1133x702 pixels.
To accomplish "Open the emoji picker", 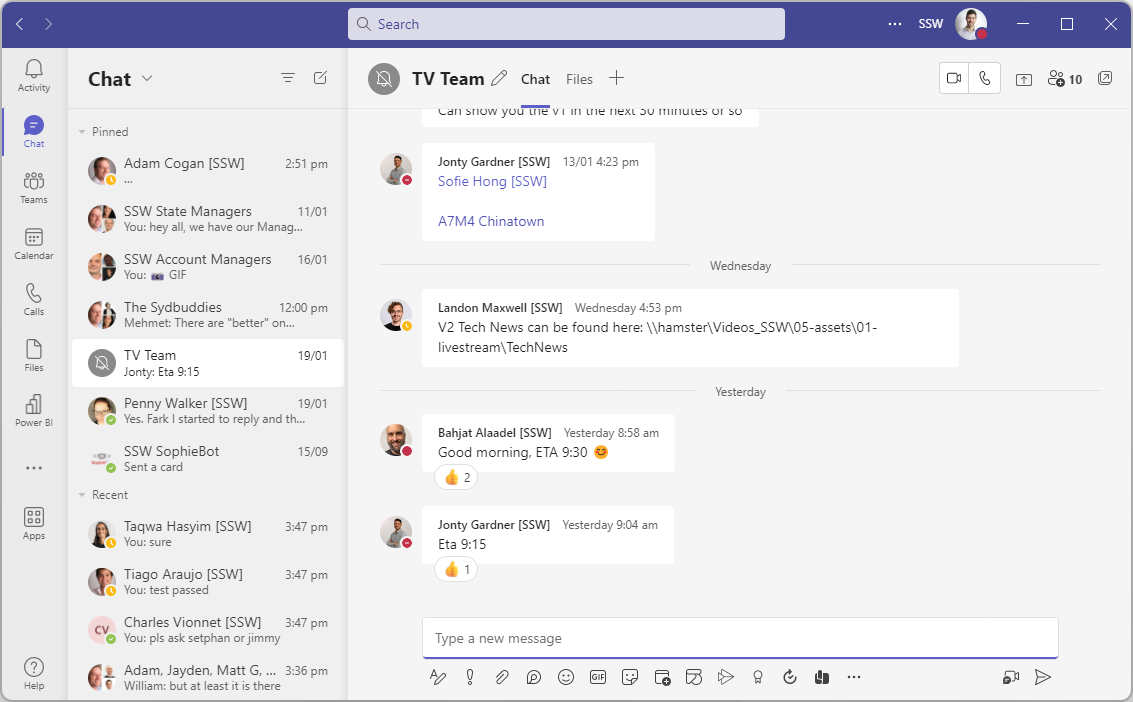I will pyautogui.click(x=566, y=677).
